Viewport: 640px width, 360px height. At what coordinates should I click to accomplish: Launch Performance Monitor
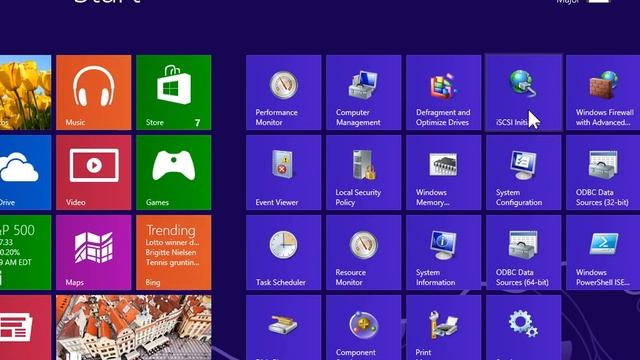(x=283, y=93)
